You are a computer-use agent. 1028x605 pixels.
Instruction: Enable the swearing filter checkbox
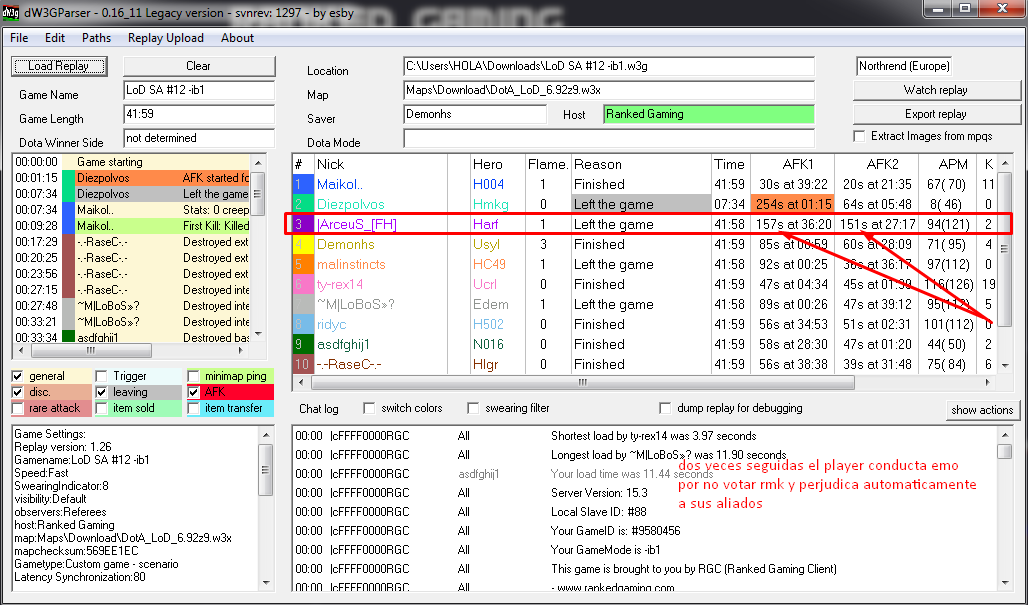pos(473,408)
